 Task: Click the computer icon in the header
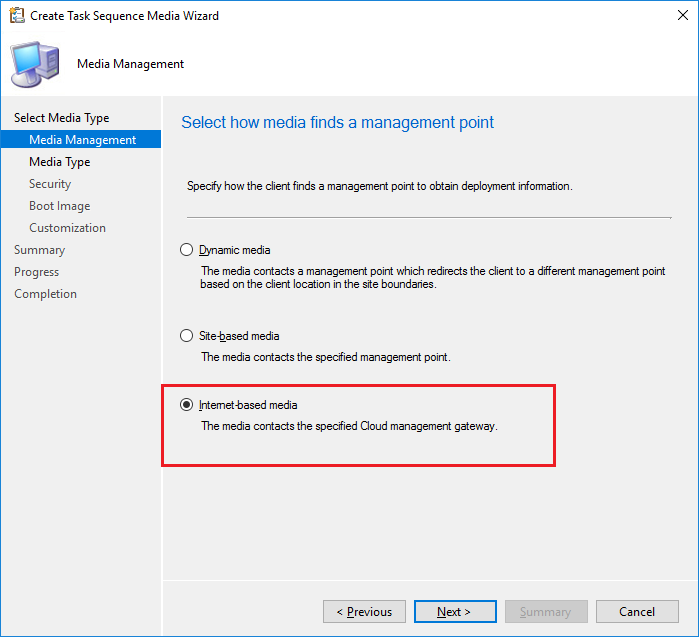(x=35, y=64)
